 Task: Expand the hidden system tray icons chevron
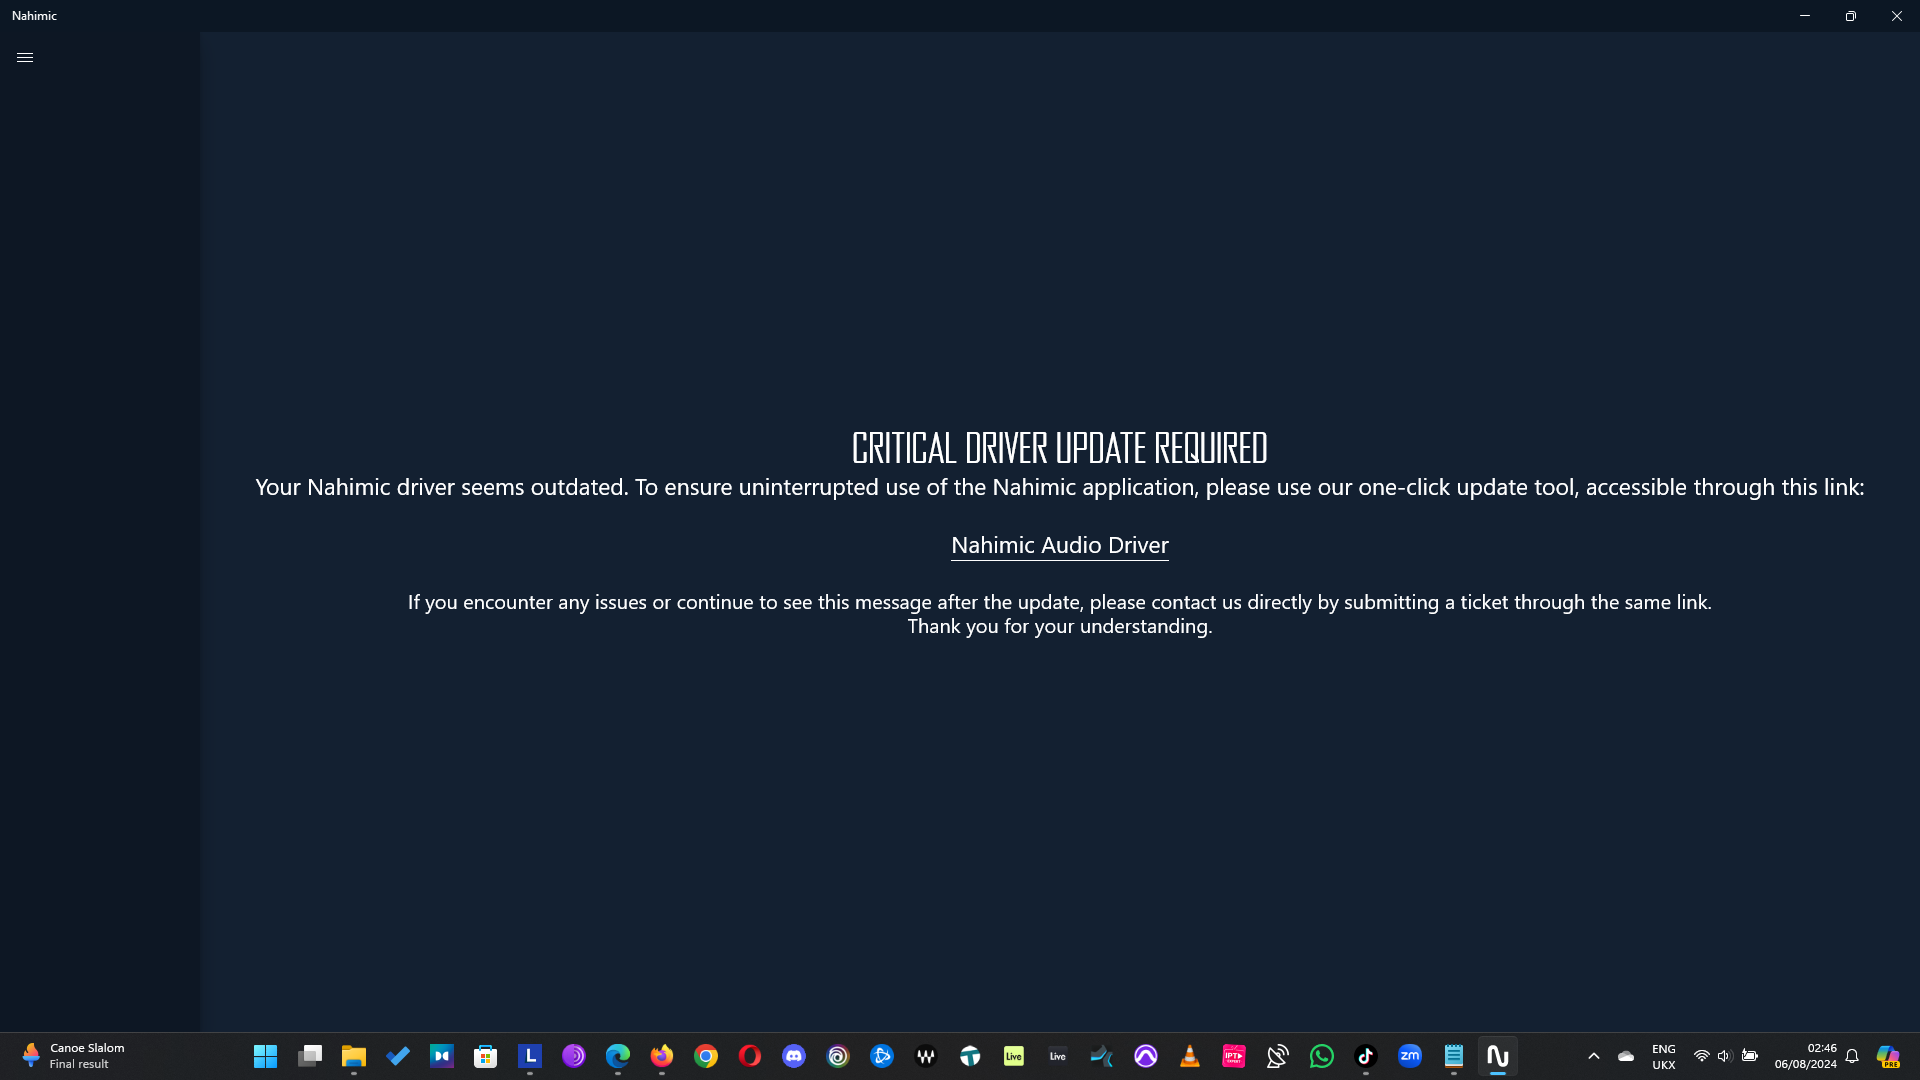pyautogui.click(x=1593, y=1056)
